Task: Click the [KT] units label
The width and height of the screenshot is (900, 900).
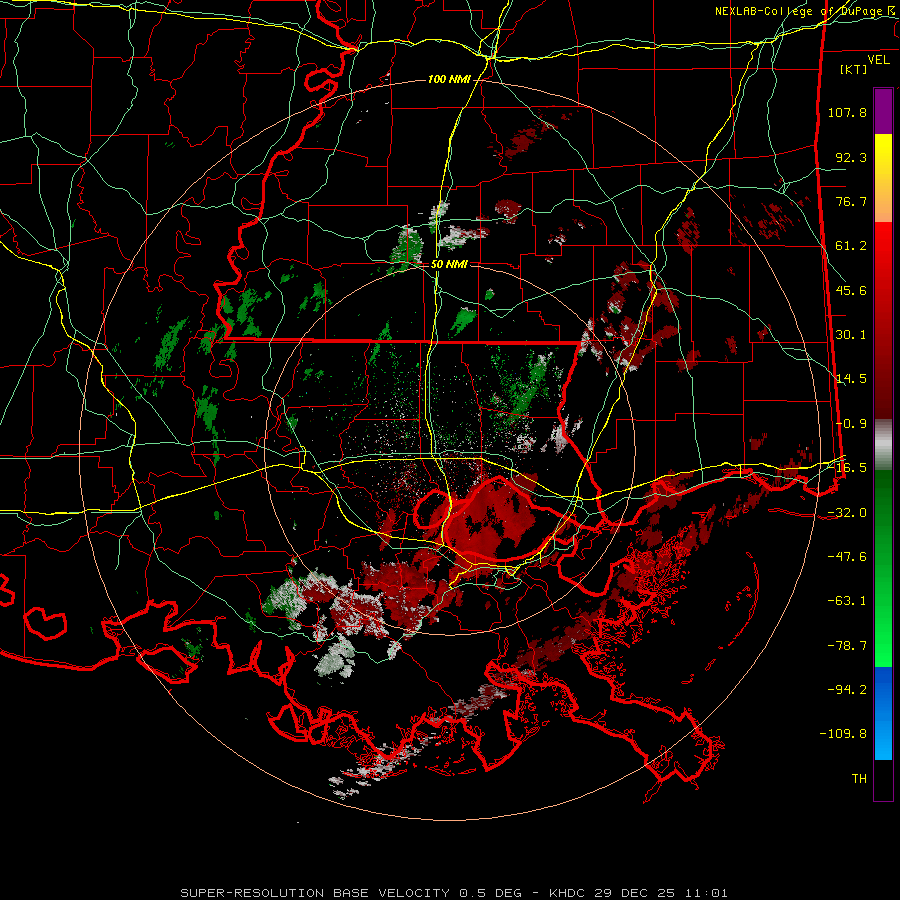Action: [x=854, y=69]
